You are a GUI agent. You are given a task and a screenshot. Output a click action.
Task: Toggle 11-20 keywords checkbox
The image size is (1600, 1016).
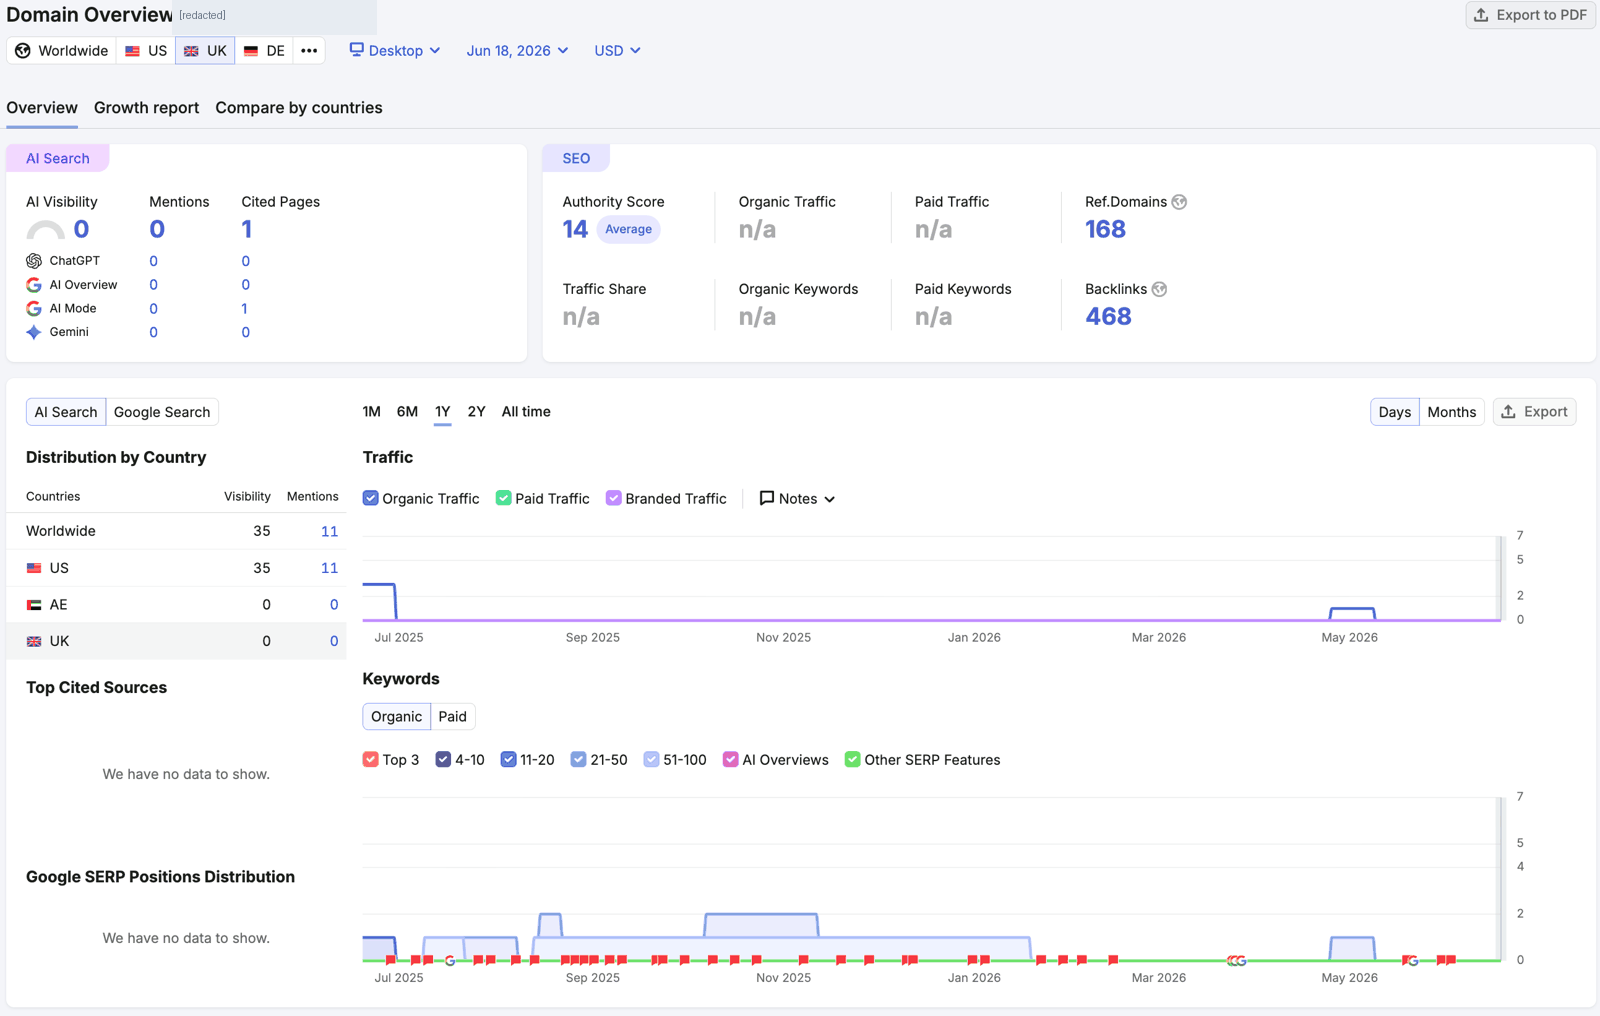click(508, 760)
